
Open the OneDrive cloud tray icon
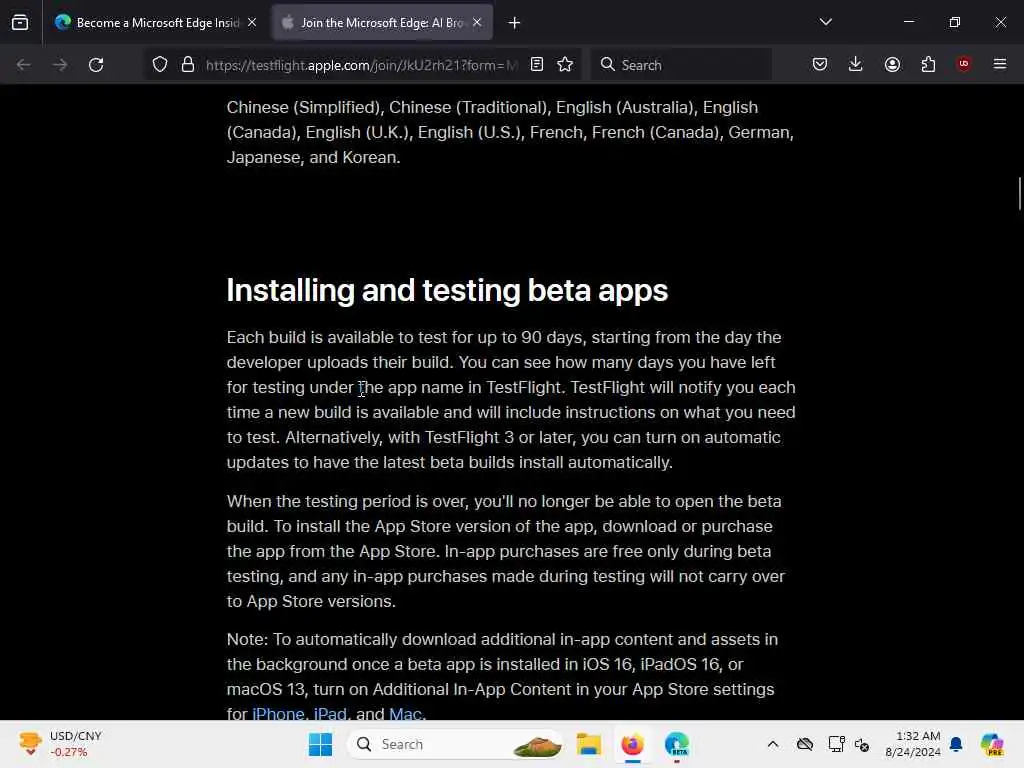click(805, 744)
